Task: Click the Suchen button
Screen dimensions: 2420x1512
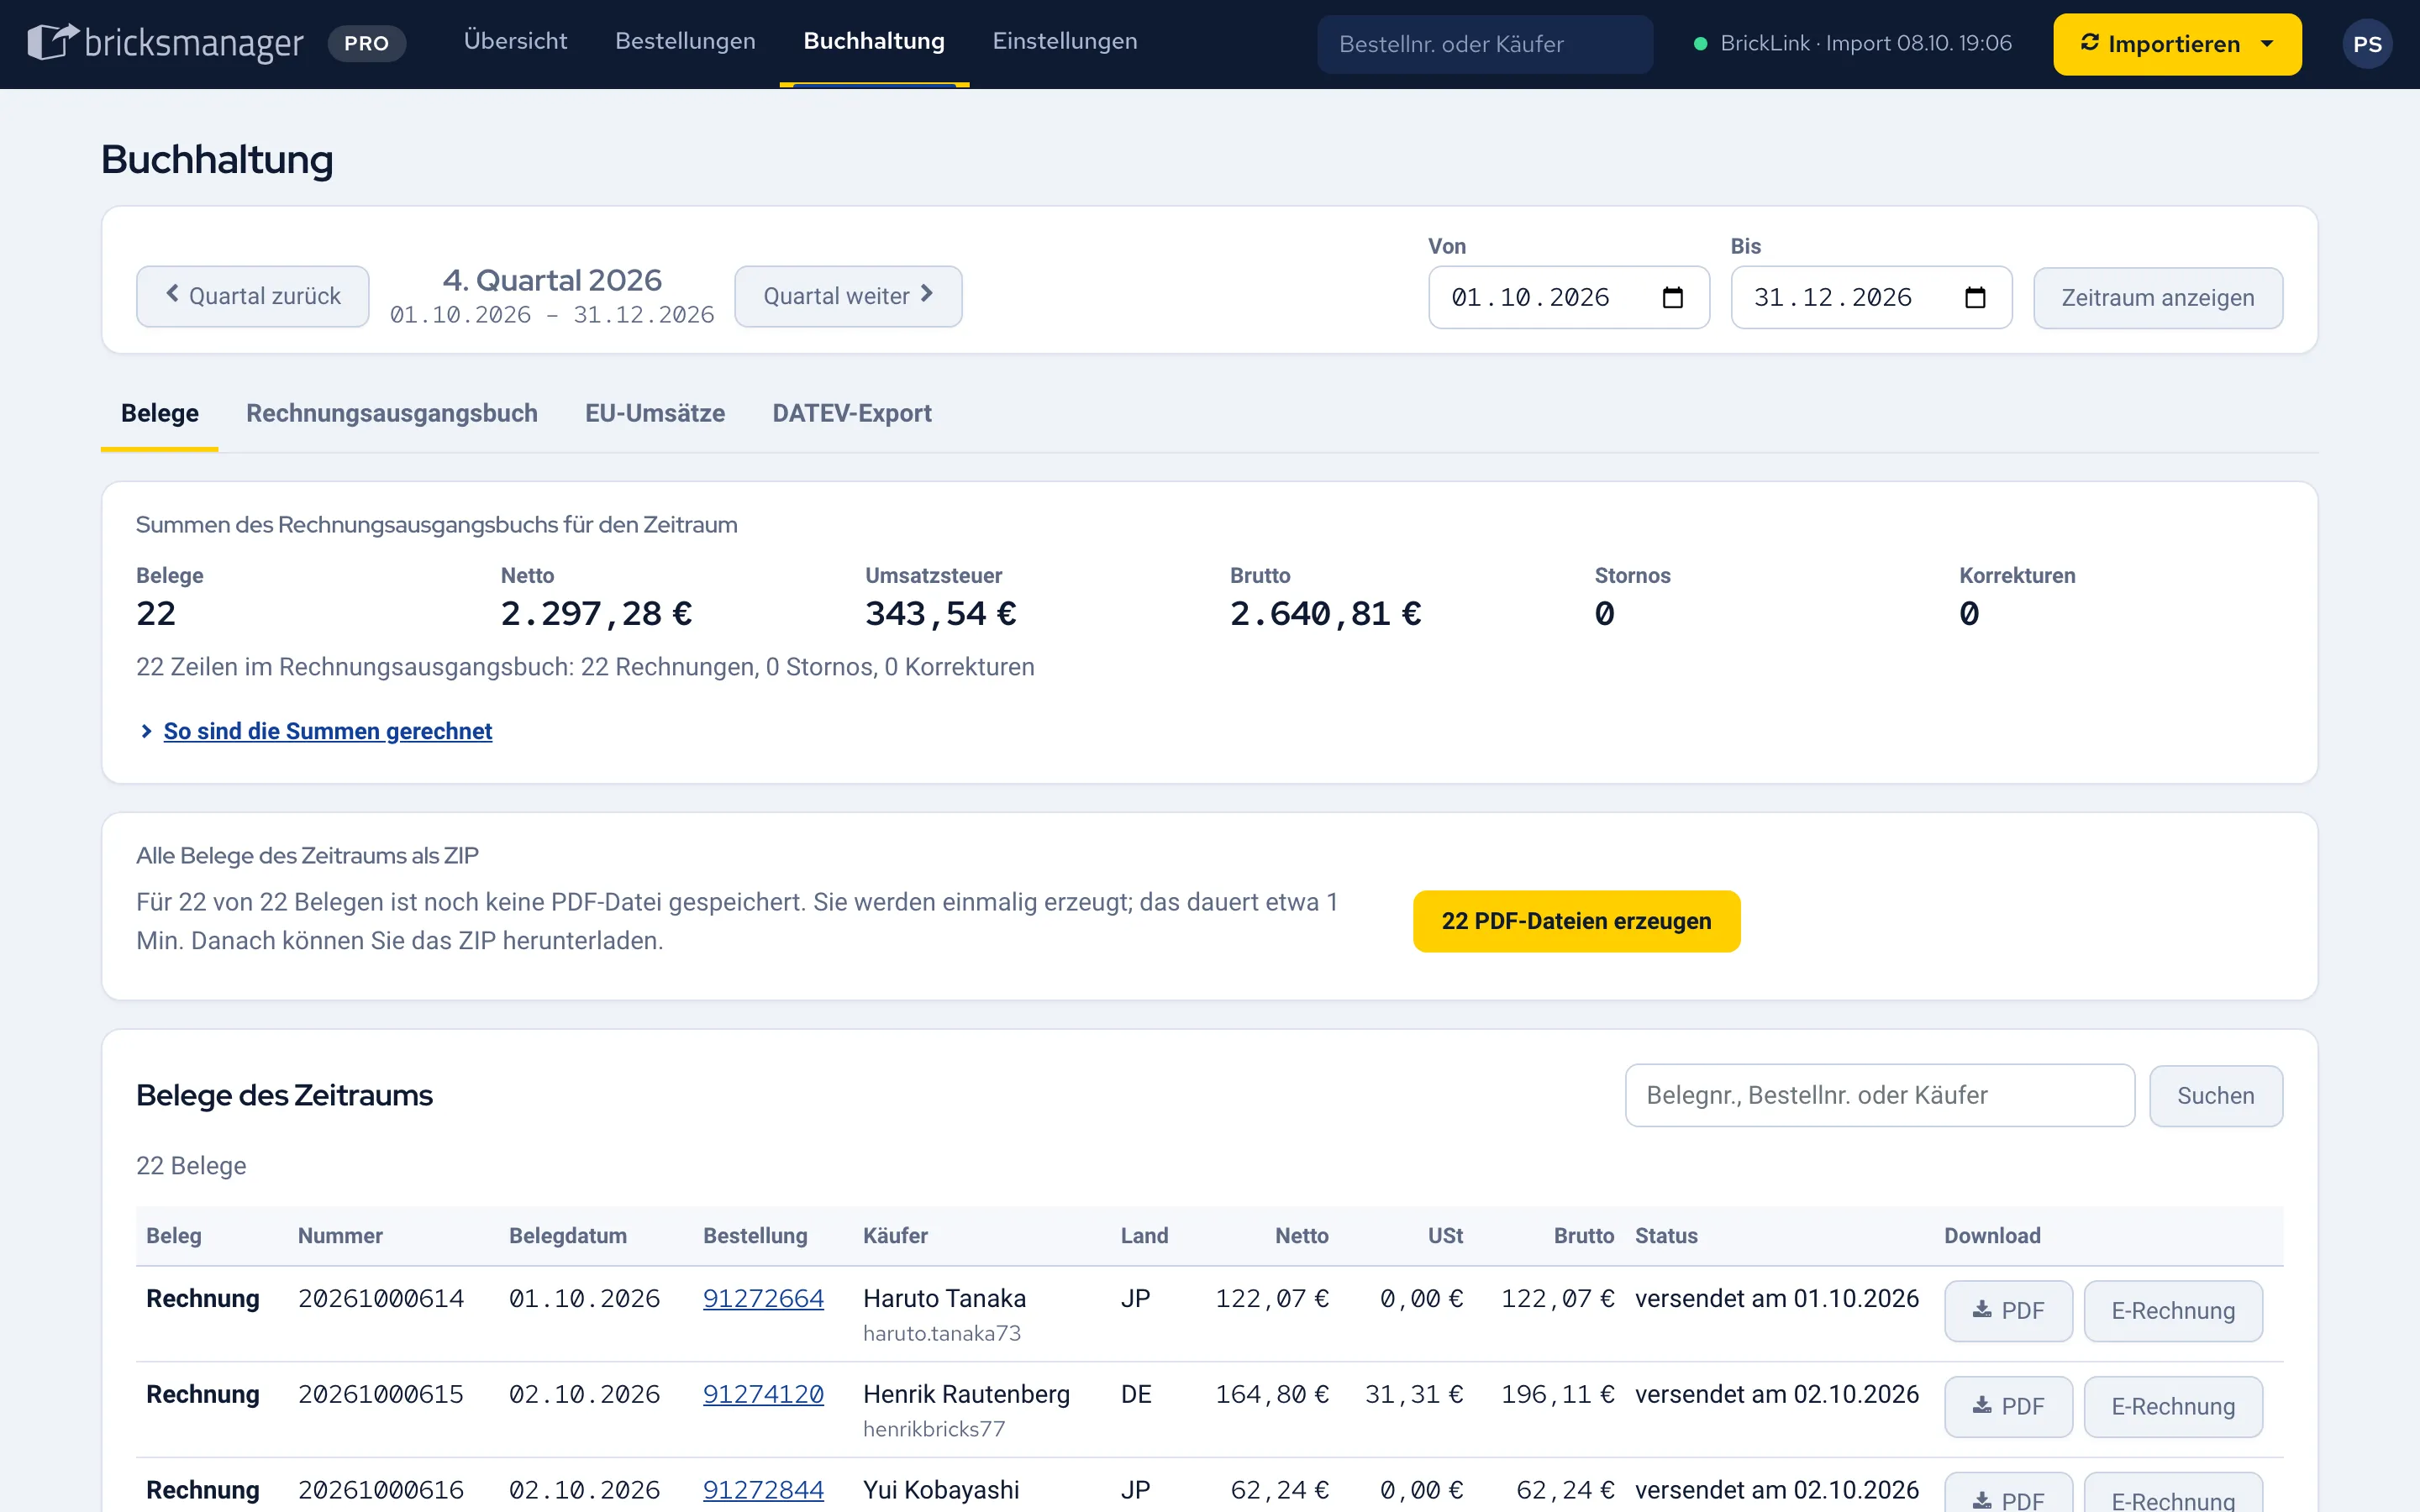Action: pyautogui.click(x=2216, y=1096)
